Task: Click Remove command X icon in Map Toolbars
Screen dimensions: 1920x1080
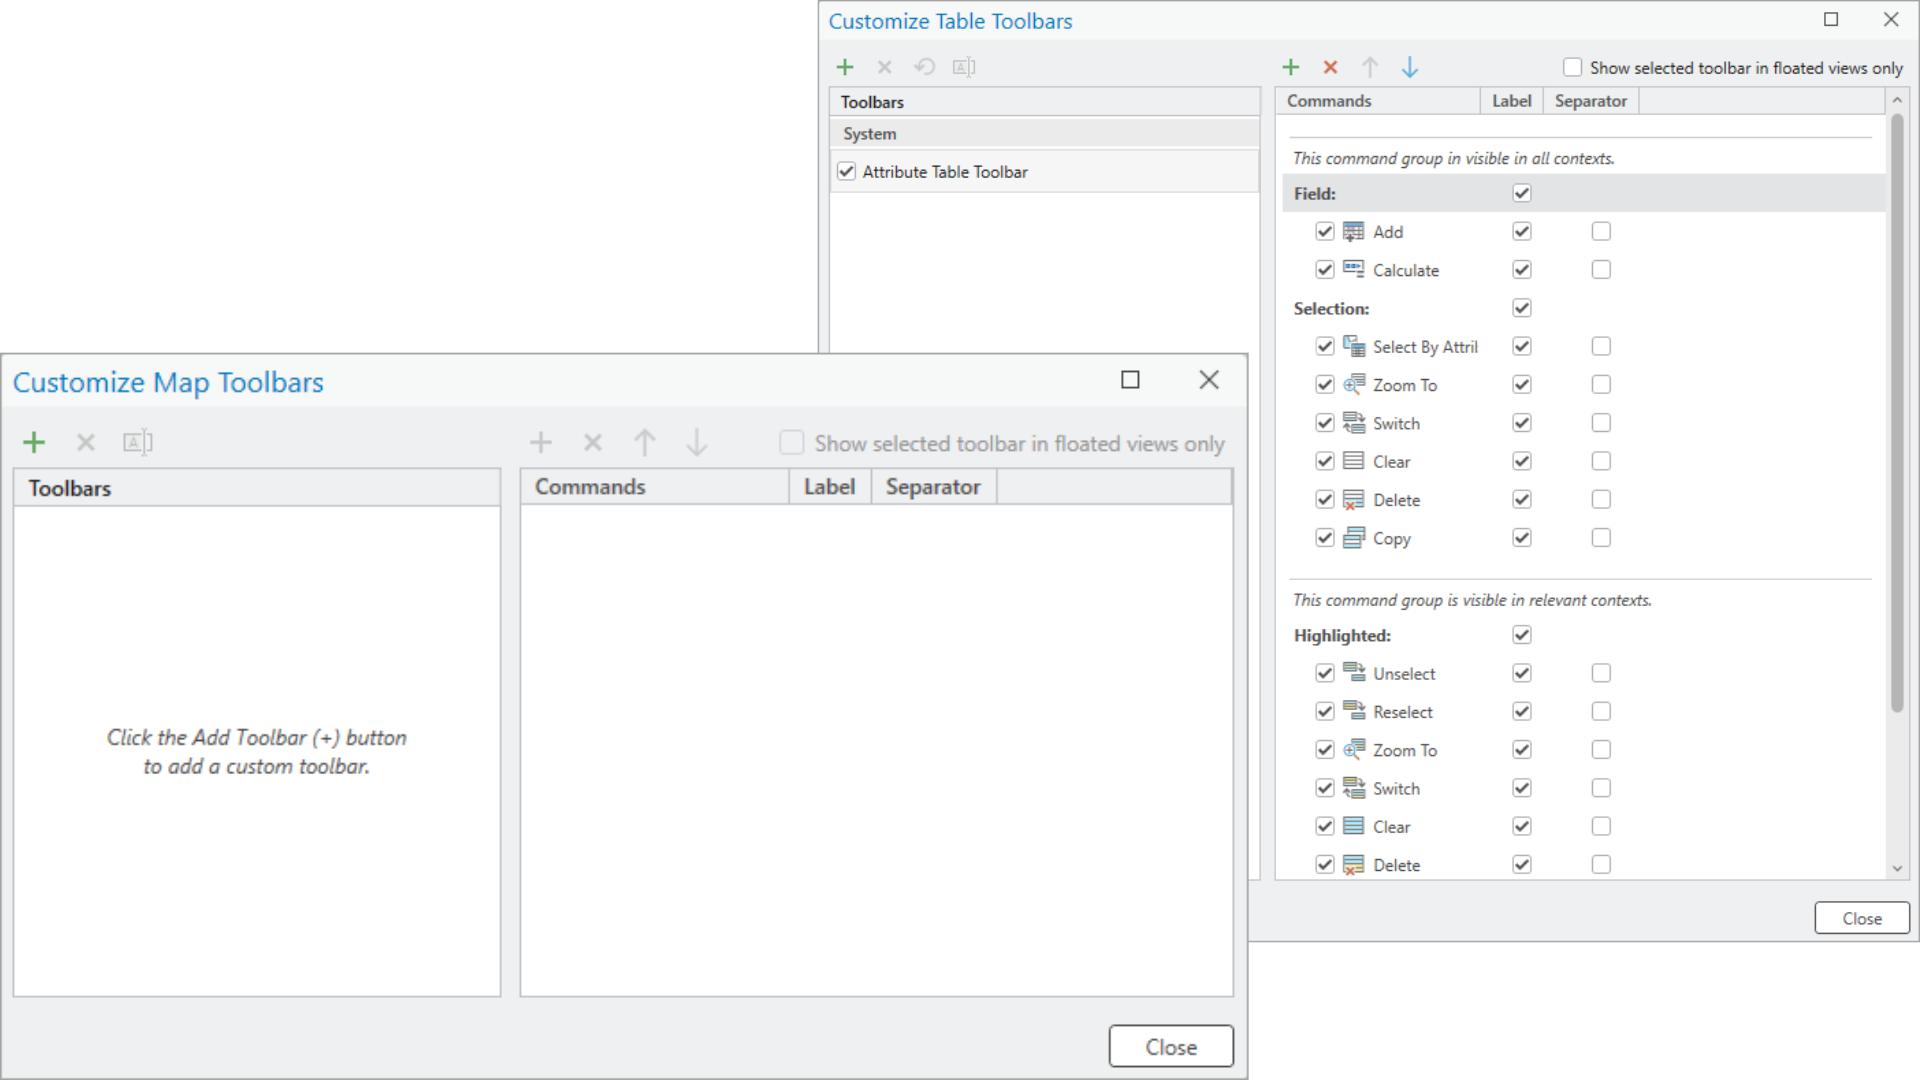Action: pyautogui.click(x=593, y=442)
